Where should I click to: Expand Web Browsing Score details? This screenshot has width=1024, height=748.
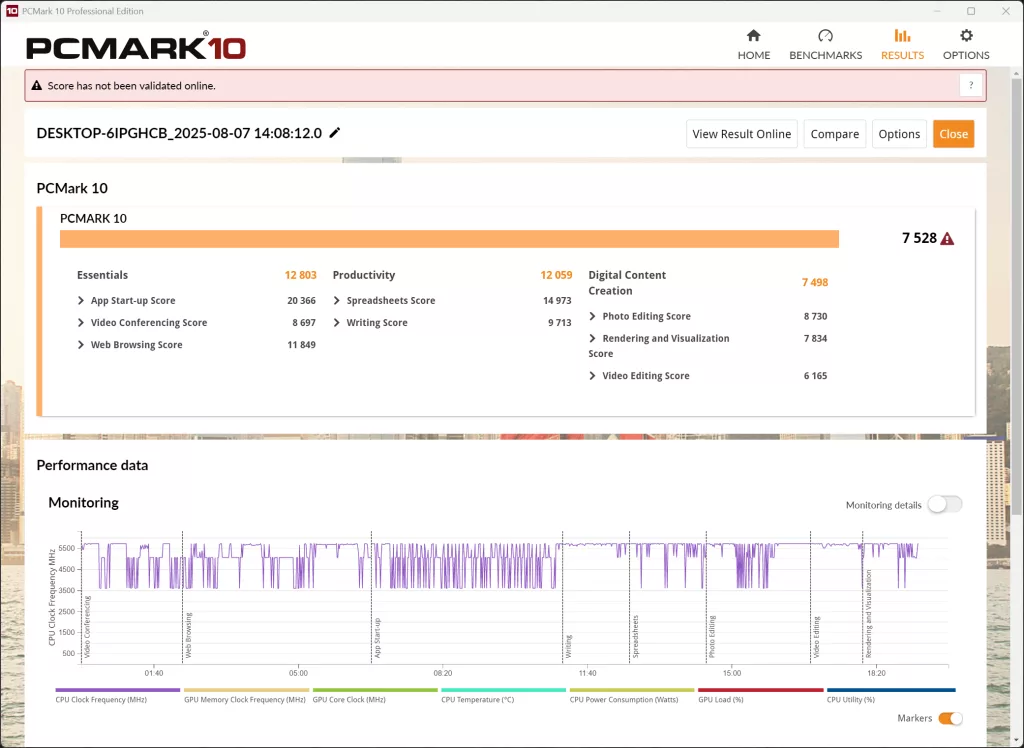(81, 345)
